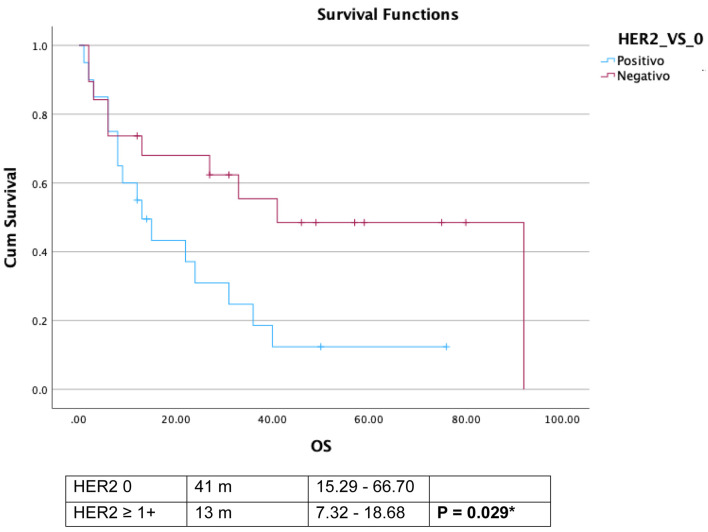Click the red Negativo legend line swatch
Image resolution: width=708 pixels, height=532 pixels.
(x=606, y=75)
